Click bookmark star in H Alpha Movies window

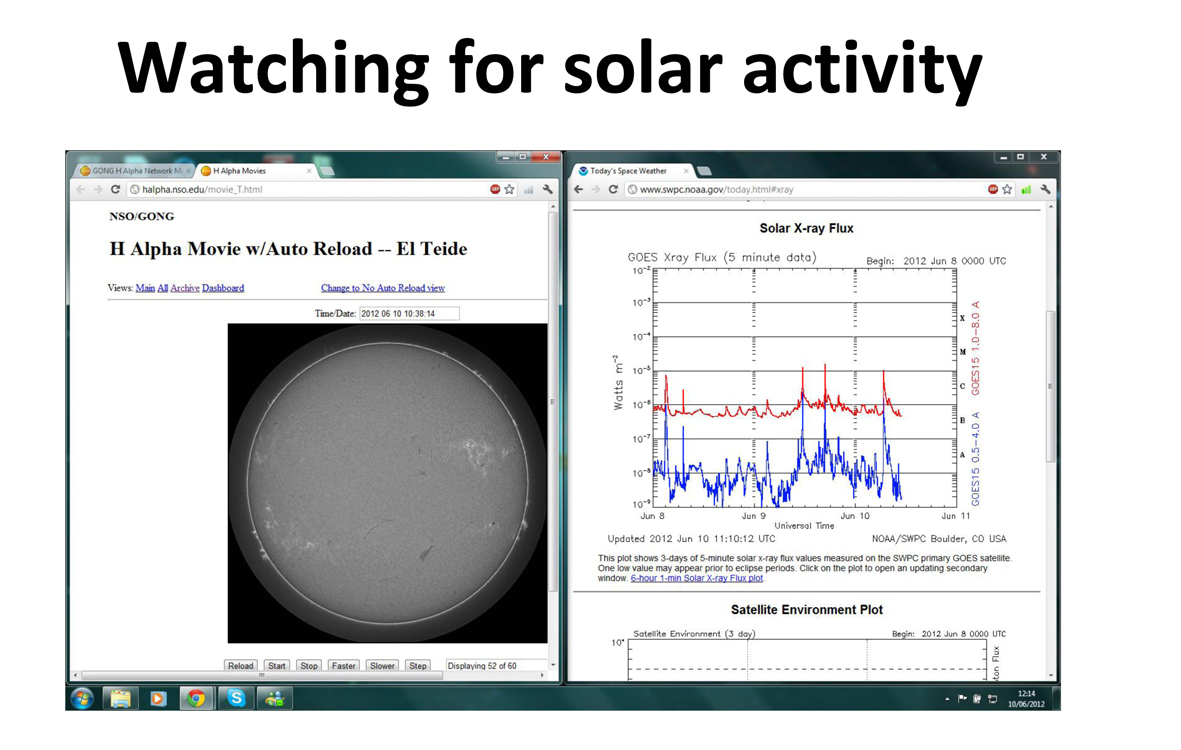pos(510,190)
